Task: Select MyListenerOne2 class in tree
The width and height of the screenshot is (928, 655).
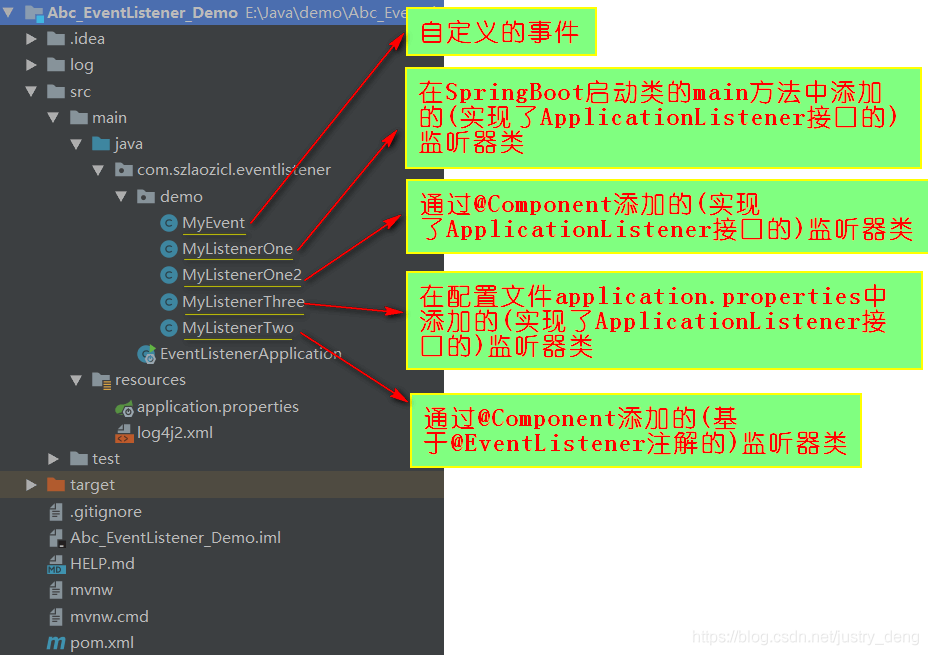Action: click(x=241, y=275)
